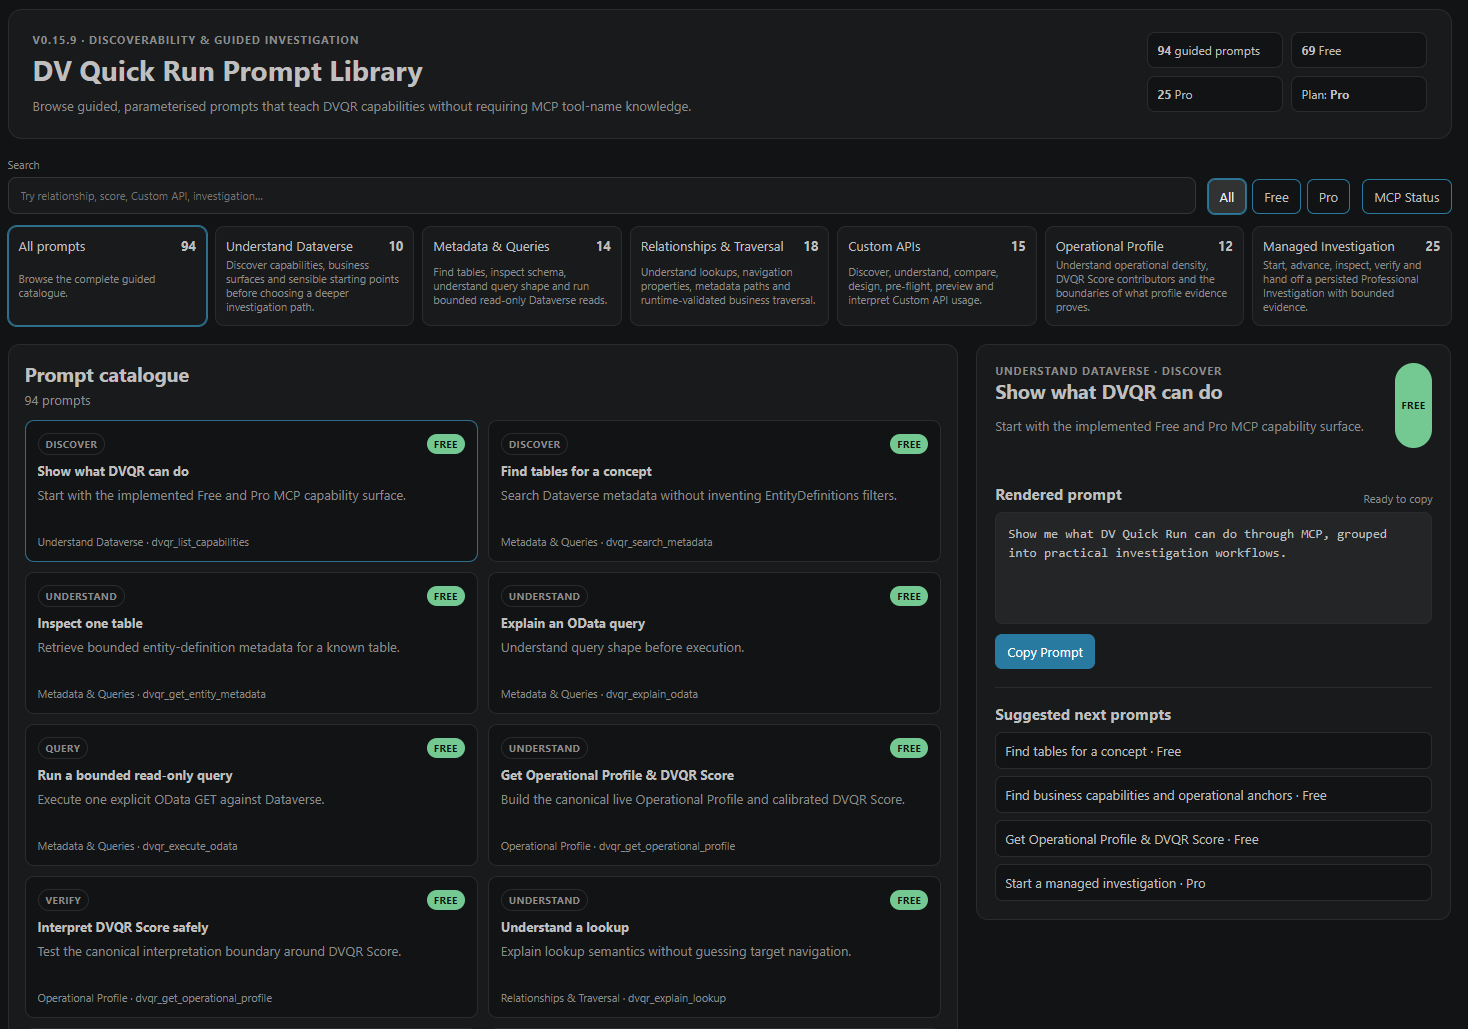Click the 94 guided prompts stat

coord(1214,50)
